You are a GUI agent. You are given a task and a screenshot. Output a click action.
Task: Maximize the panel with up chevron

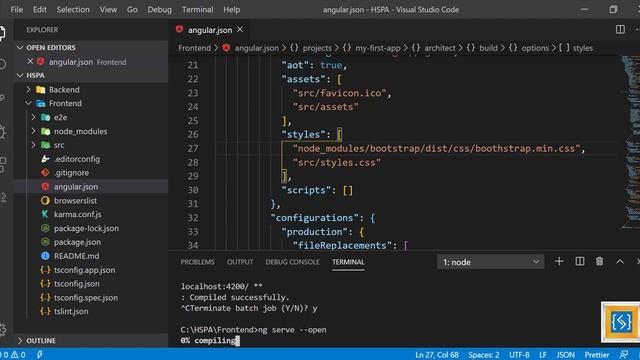click(x=620, y=262)
